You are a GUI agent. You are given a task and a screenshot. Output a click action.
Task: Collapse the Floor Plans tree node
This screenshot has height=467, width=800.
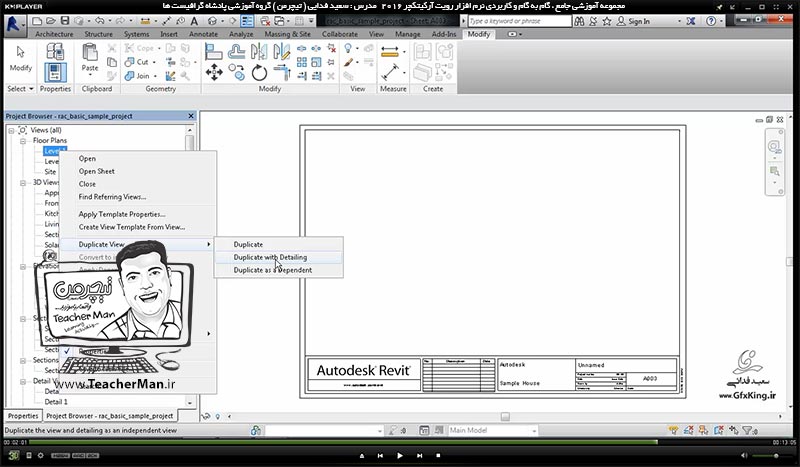22,141
